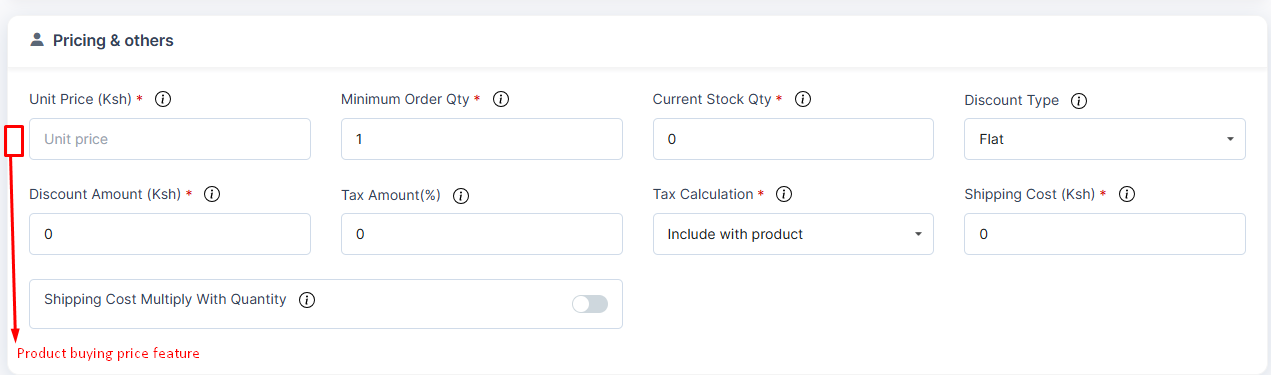Screen dimensions: 1271x375
Task: Click info icon beside Unit Price label
Action: coord(163,100)
